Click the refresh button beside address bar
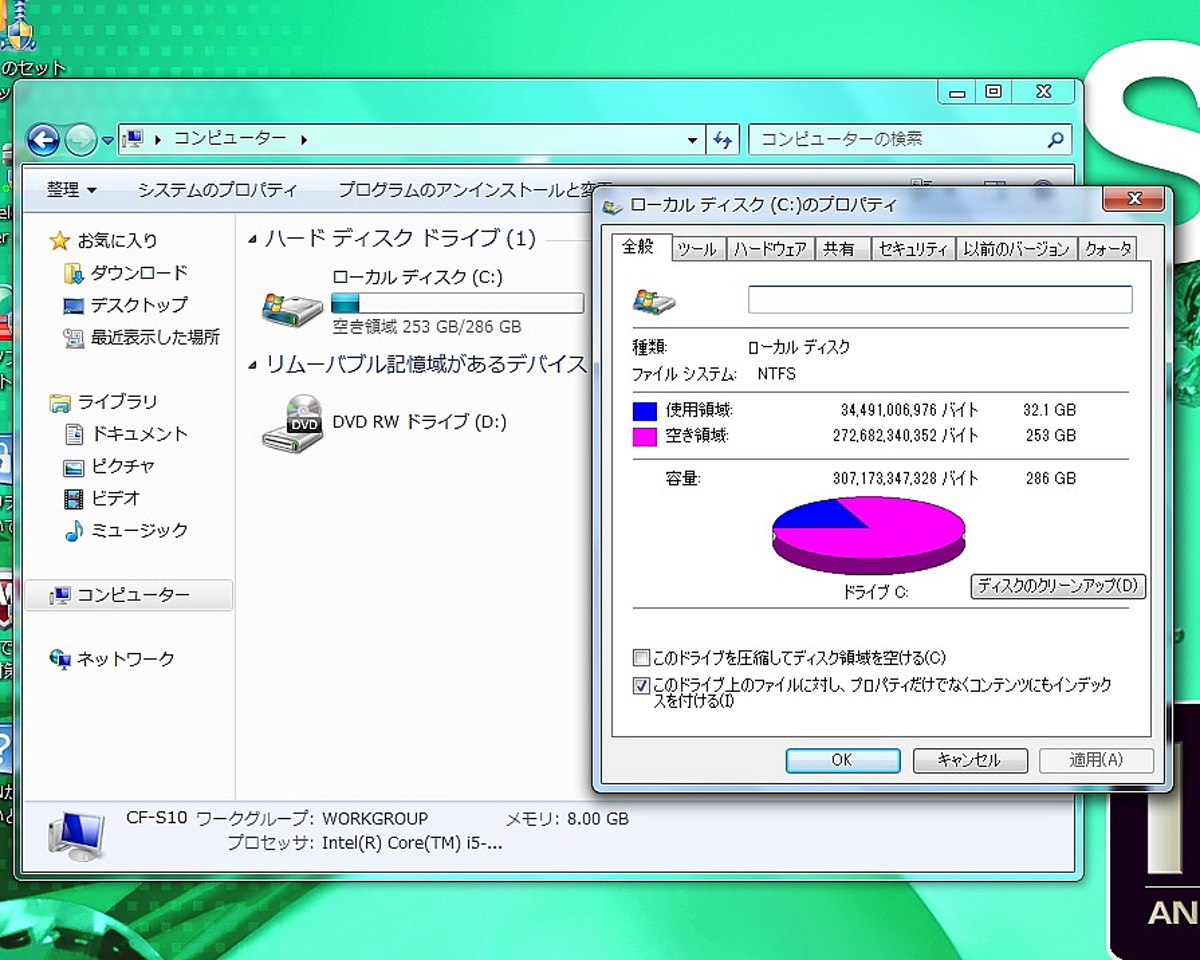The width and height of the screenshot is (1200, 960). pyautogui.click(x=722, y=140)
